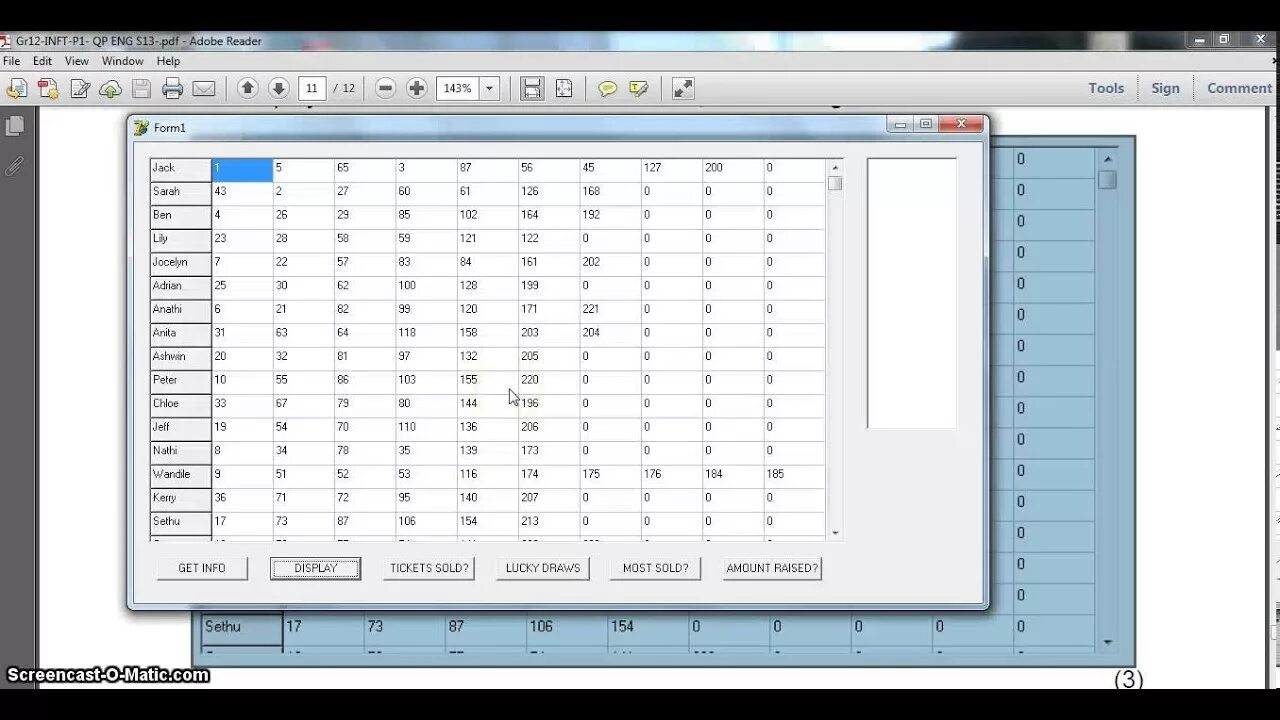Click the Open file toolbar icon
The image size is (1280, 720).
(17, 88)
